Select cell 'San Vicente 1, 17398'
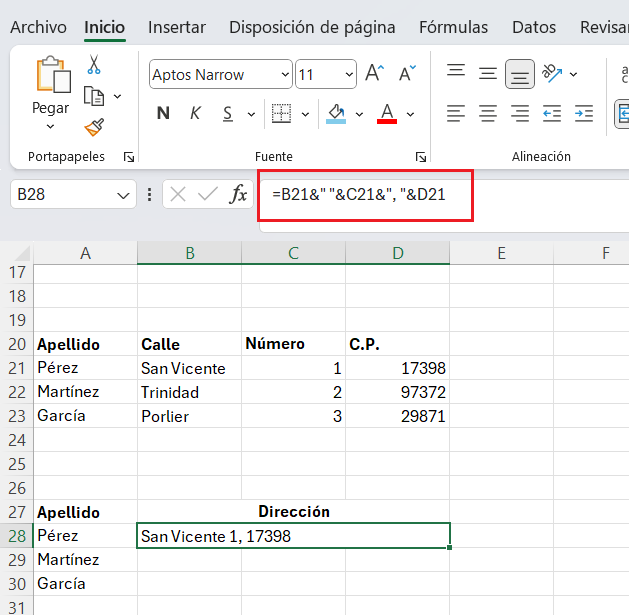 tap(294, 536)
